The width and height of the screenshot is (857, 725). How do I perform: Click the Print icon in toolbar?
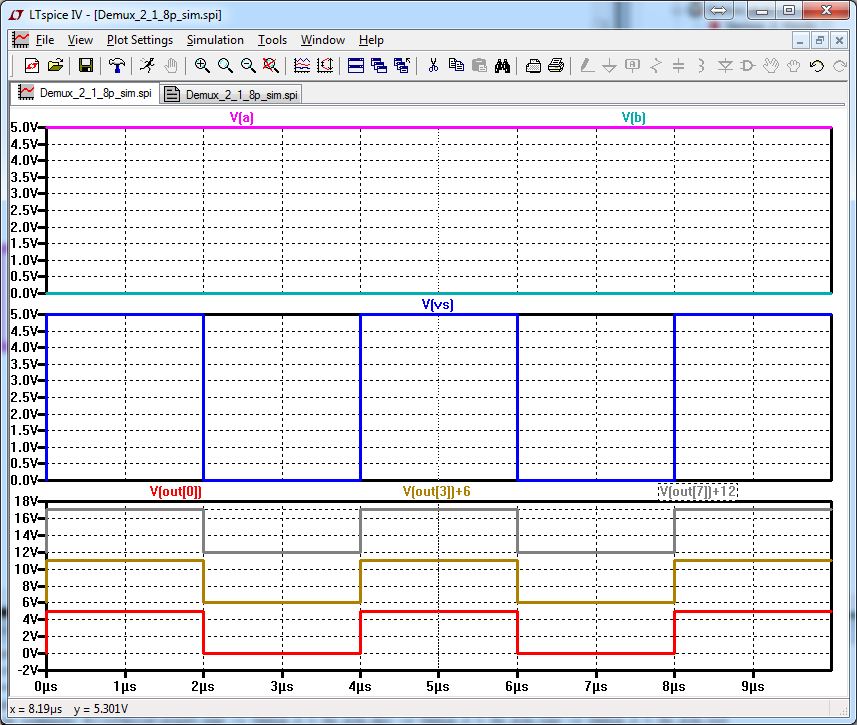tap(556, 66)
